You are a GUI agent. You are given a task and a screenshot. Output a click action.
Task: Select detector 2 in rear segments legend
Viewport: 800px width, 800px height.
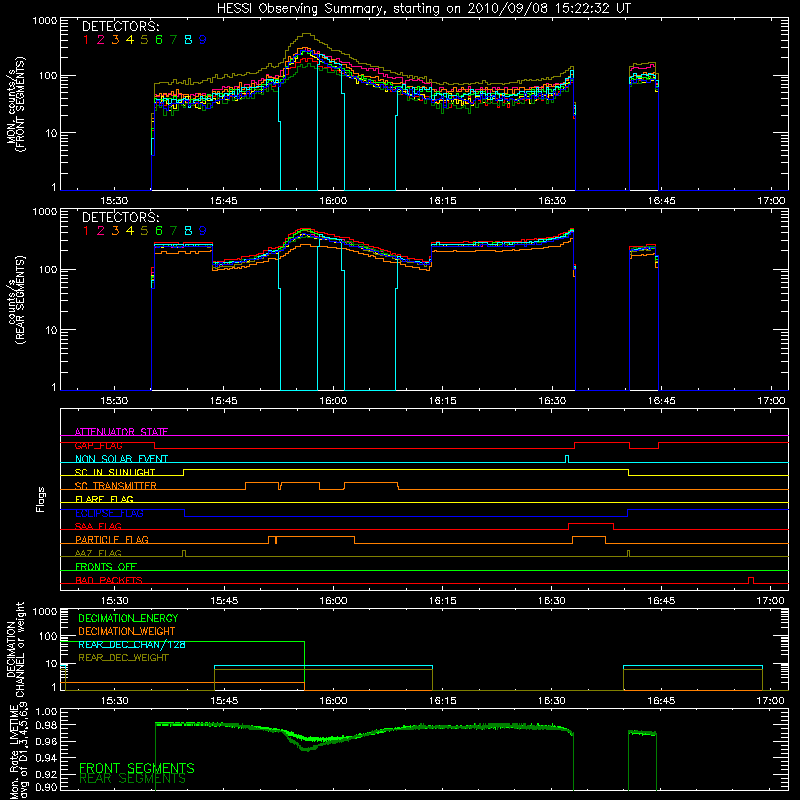(x=101, y=231)
